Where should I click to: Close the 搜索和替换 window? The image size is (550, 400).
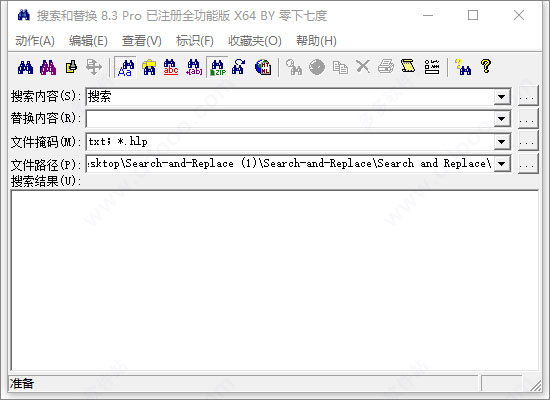[x=519, y=15]
